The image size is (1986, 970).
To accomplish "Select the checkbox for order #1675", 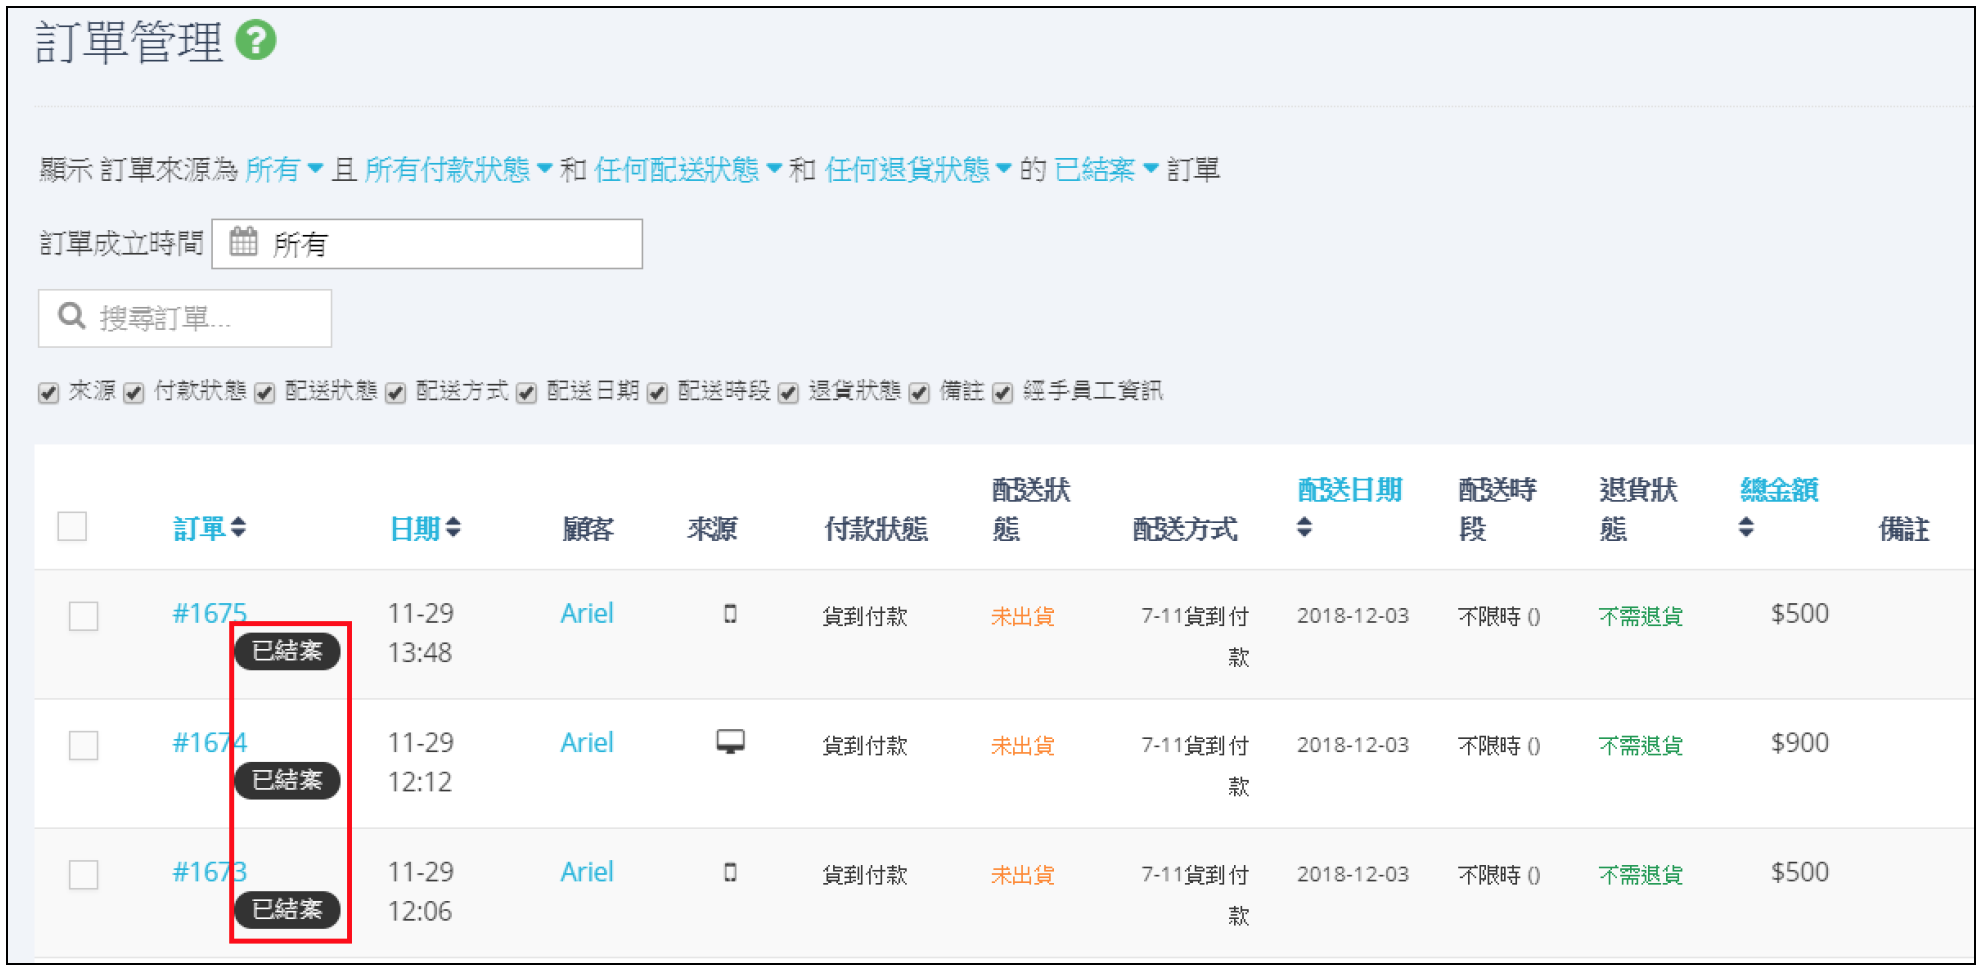I will pyautogui.click(x=84, y=616).
